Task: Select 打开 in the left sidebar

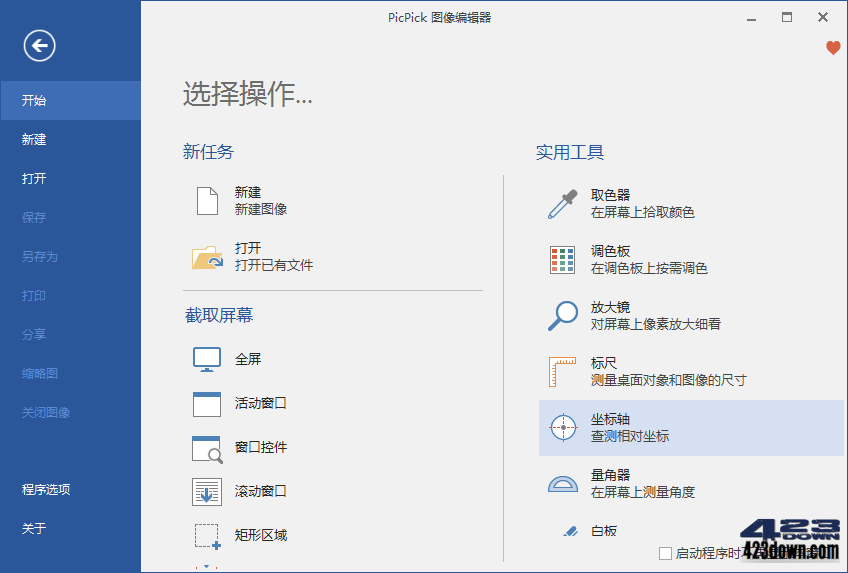Action: tap(34, 179)
